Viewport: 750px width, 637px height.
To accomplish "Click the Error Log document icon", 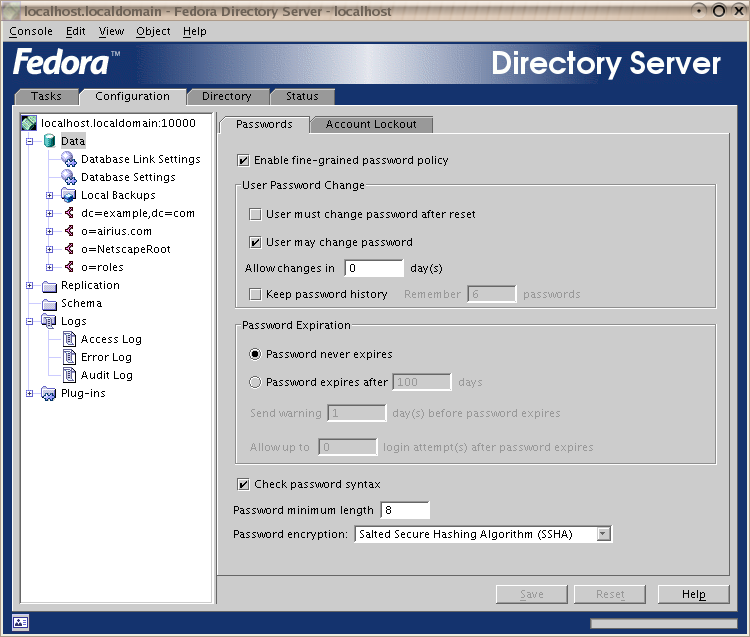I will click(69, 357).
